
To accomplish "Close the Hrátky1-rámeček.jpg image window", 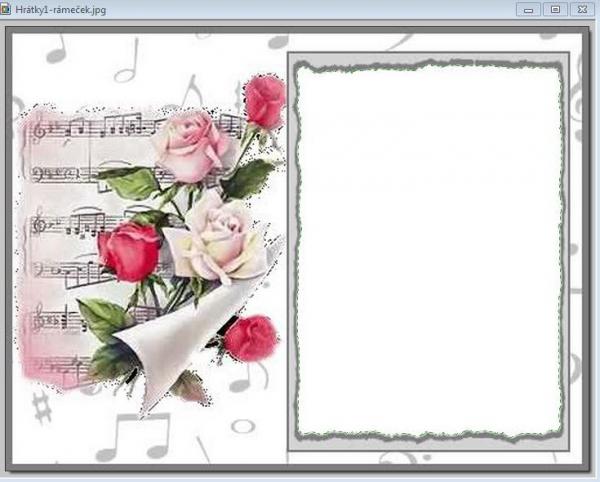I will [x=582, y=10].
